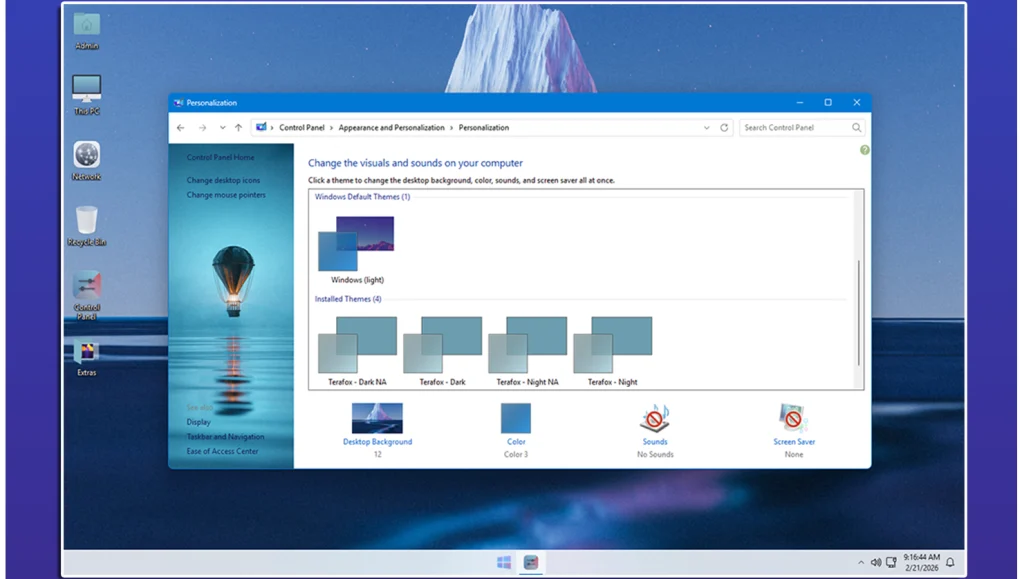The width and height of the screenshot is (1024, 579).
Task: Expand the recent locations dropdown arrow
Action: pos(221,128)
